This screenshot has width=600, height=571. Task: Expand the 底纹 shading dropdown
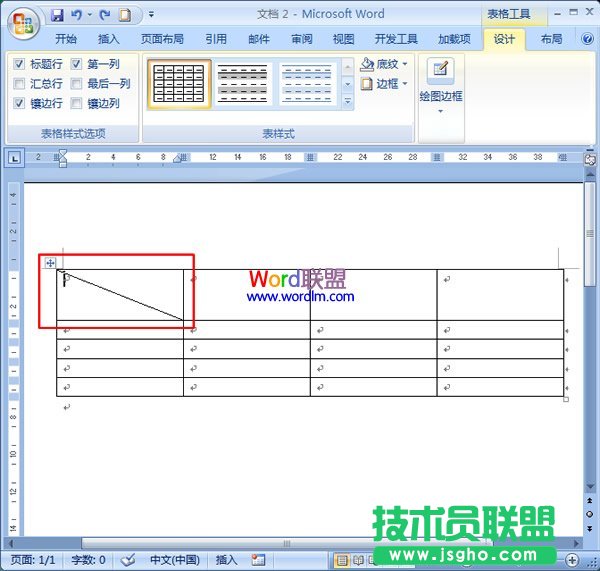(406, 64)
